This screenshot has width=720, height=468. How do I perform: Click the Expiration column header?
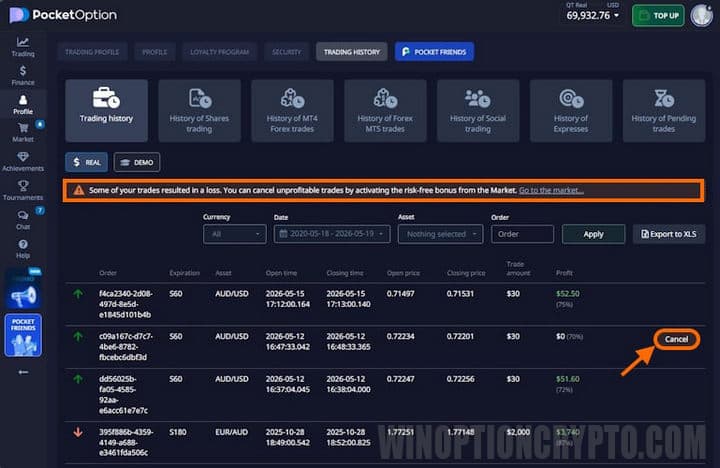point(185,273)
